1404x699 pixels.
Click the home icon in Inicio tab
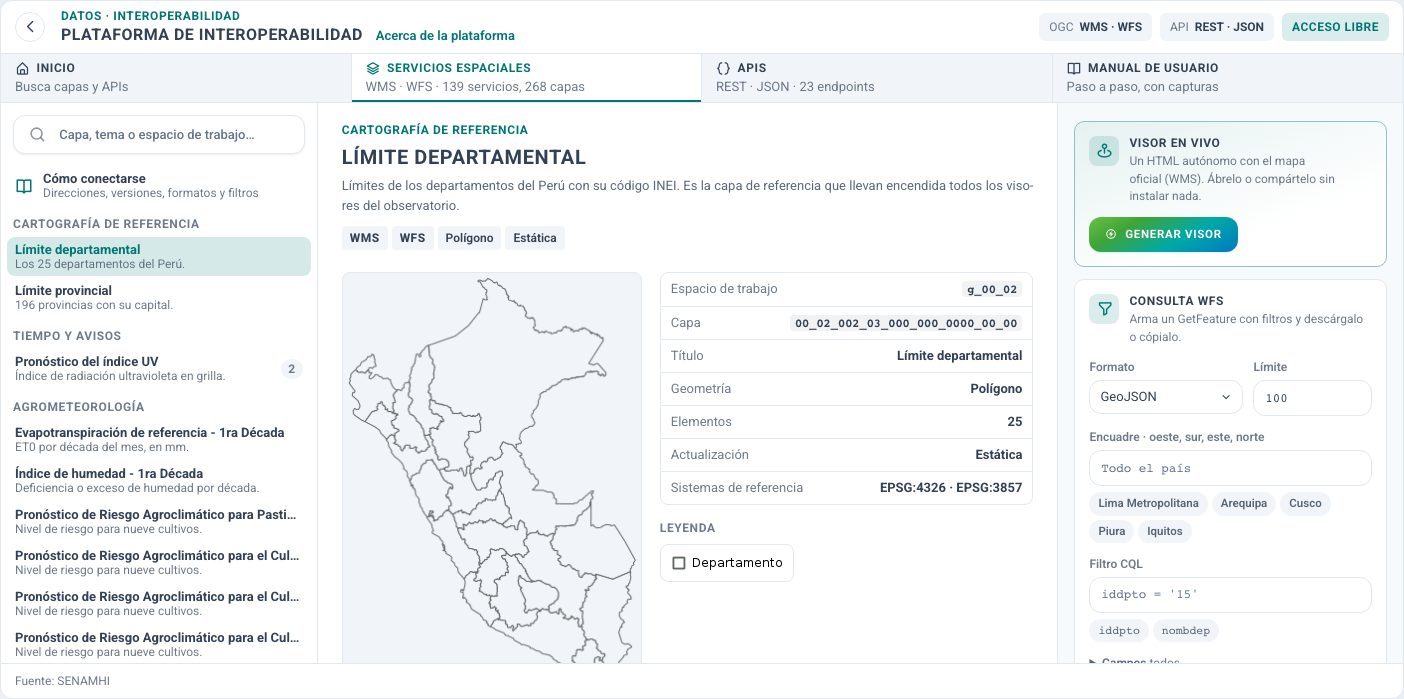(23, 68)
